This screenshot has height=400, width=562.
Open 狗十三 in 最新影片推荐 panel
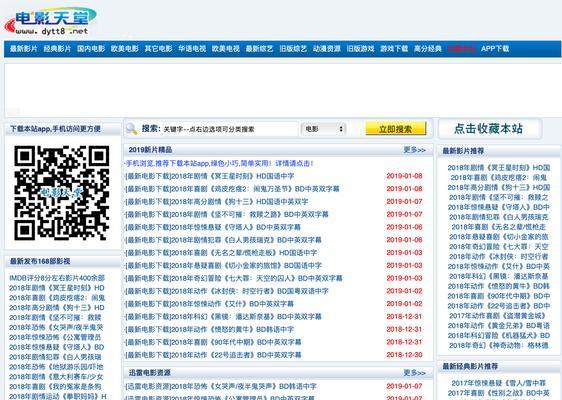[x=499, y=187]
